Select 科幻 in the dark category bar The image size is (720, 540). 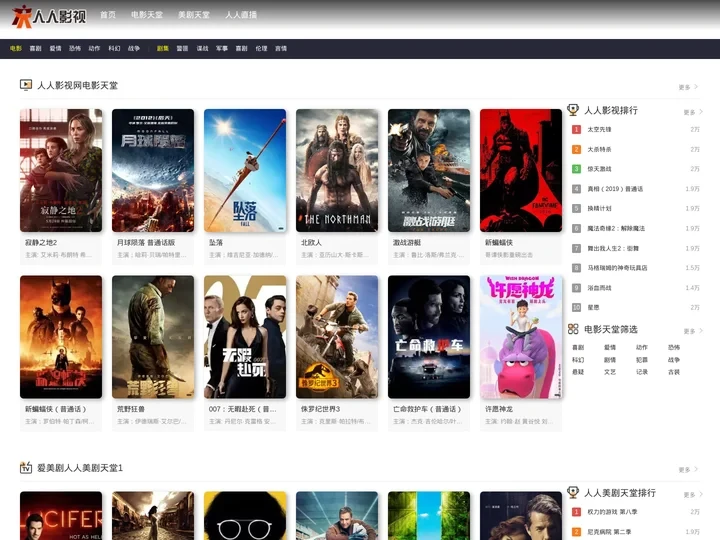(114, 48)
